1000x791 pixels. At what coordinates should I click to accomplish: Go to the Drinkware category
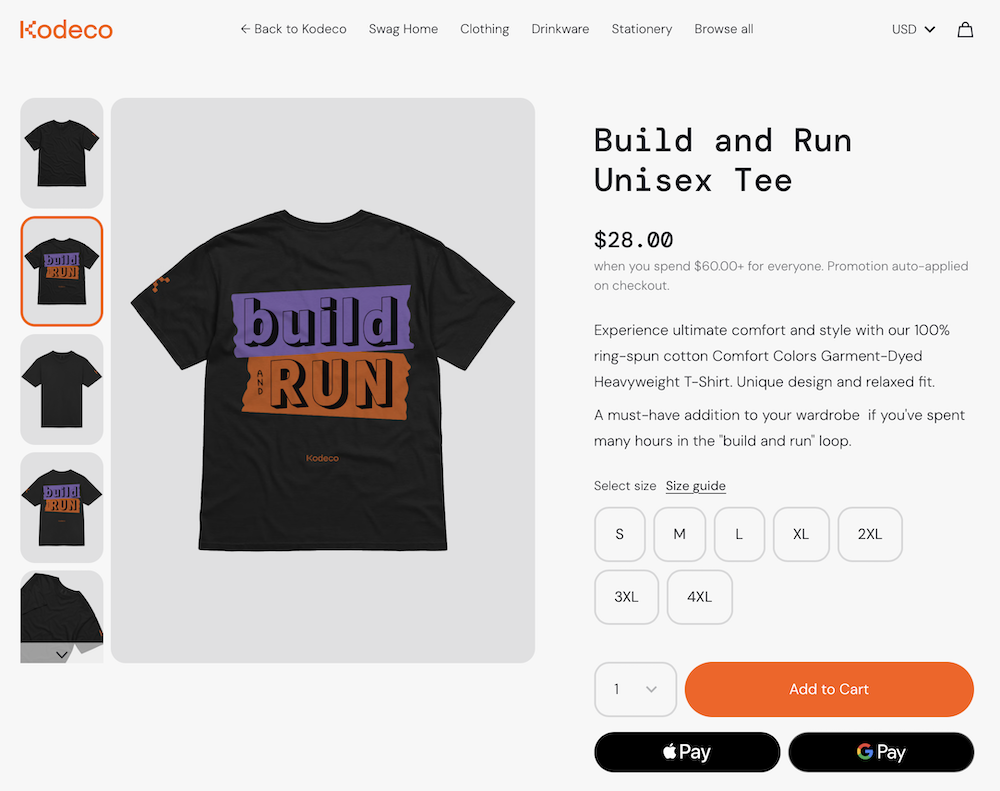click(560, 29)
